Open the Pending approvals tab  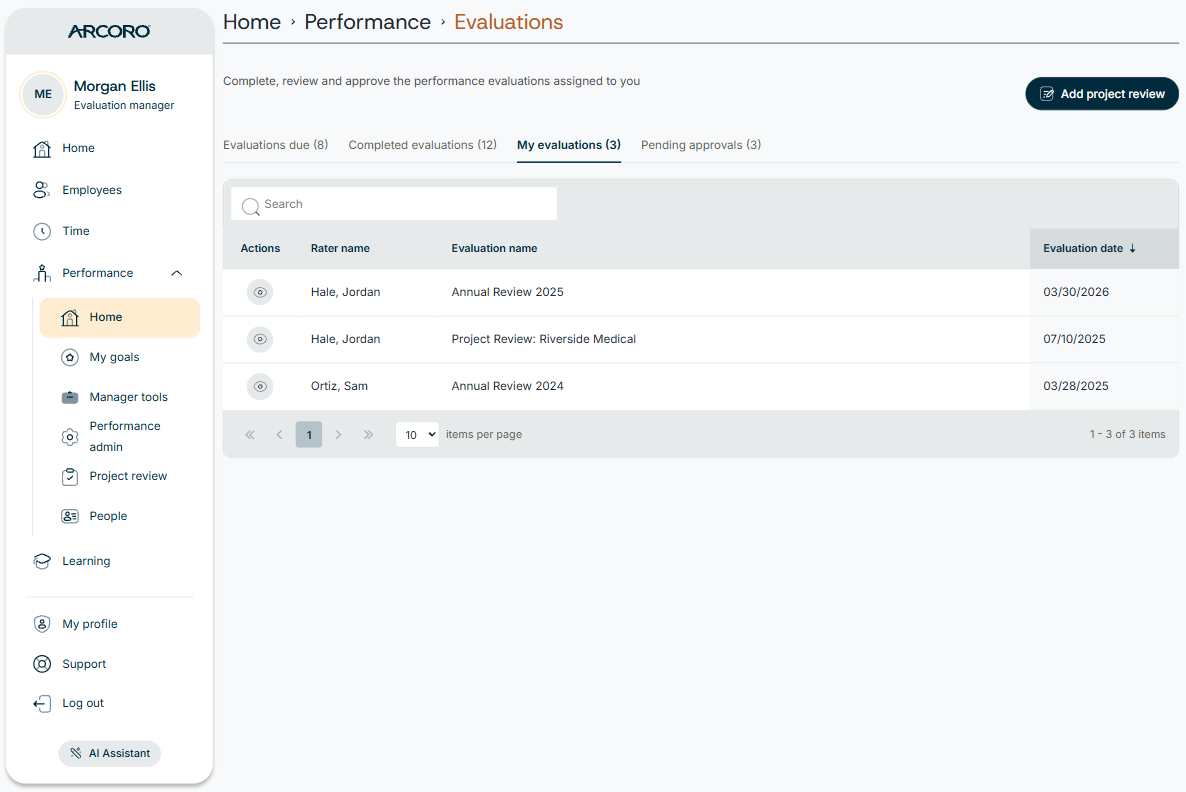click(701, 145)
